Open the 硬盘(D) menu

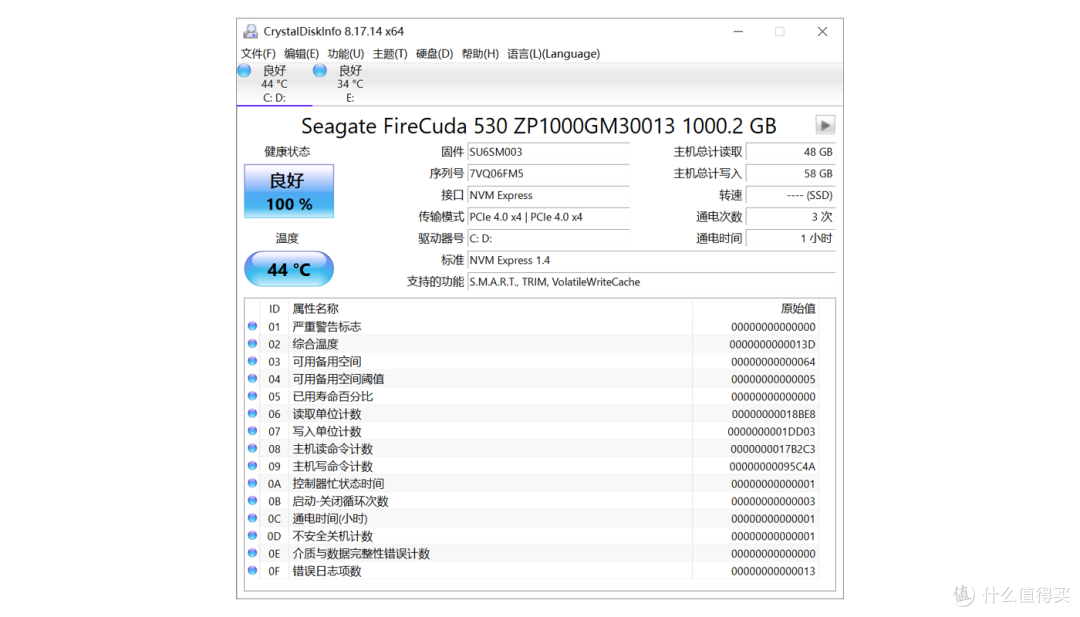click(x=434, y=54)
